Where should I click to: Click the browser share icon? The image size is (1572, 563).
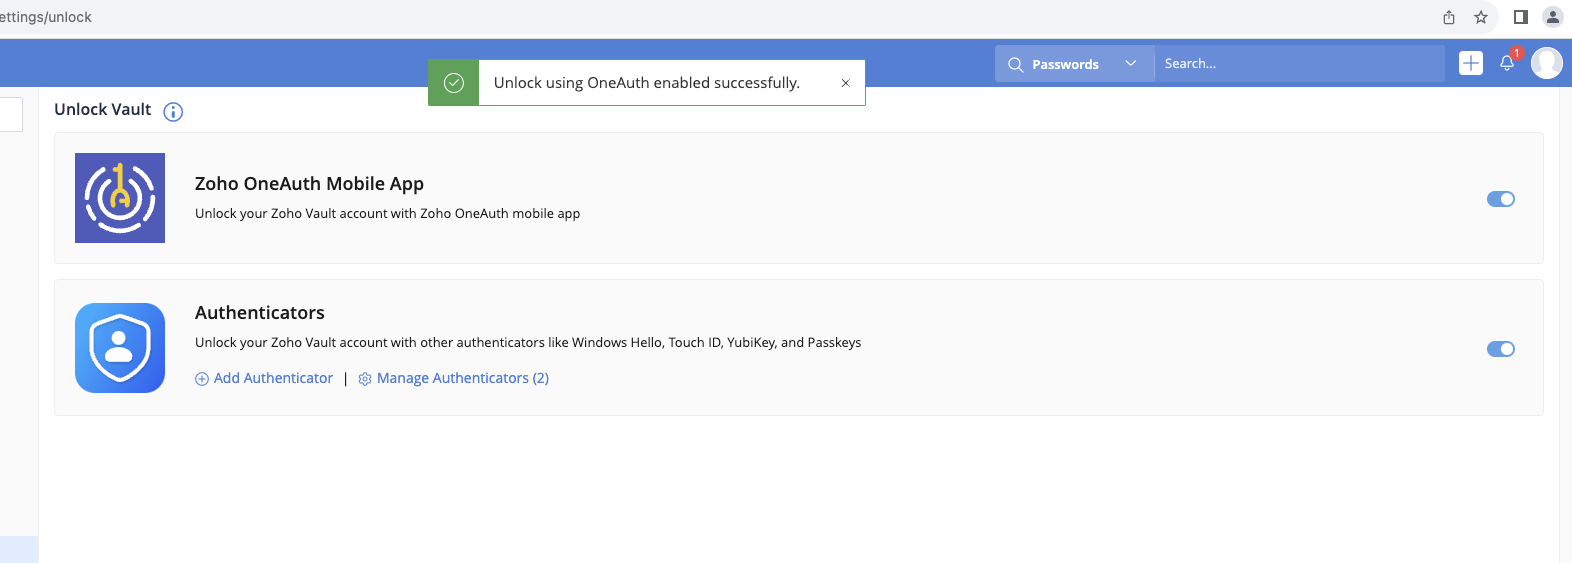[1449, 17]
